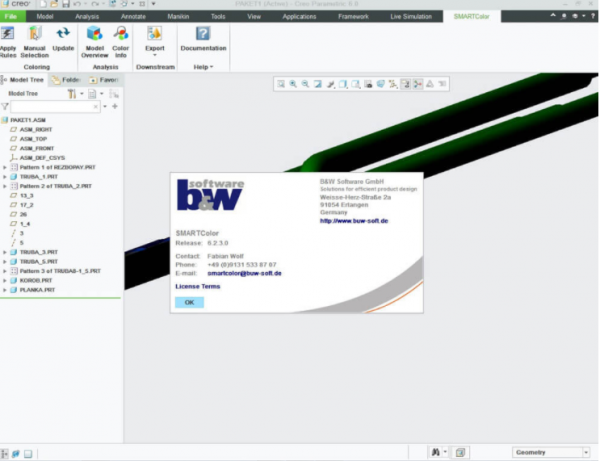The image size is (600, 461).
Task: Toggle the model tree pane icon in status bar
Action: click(x=4, y=454)
